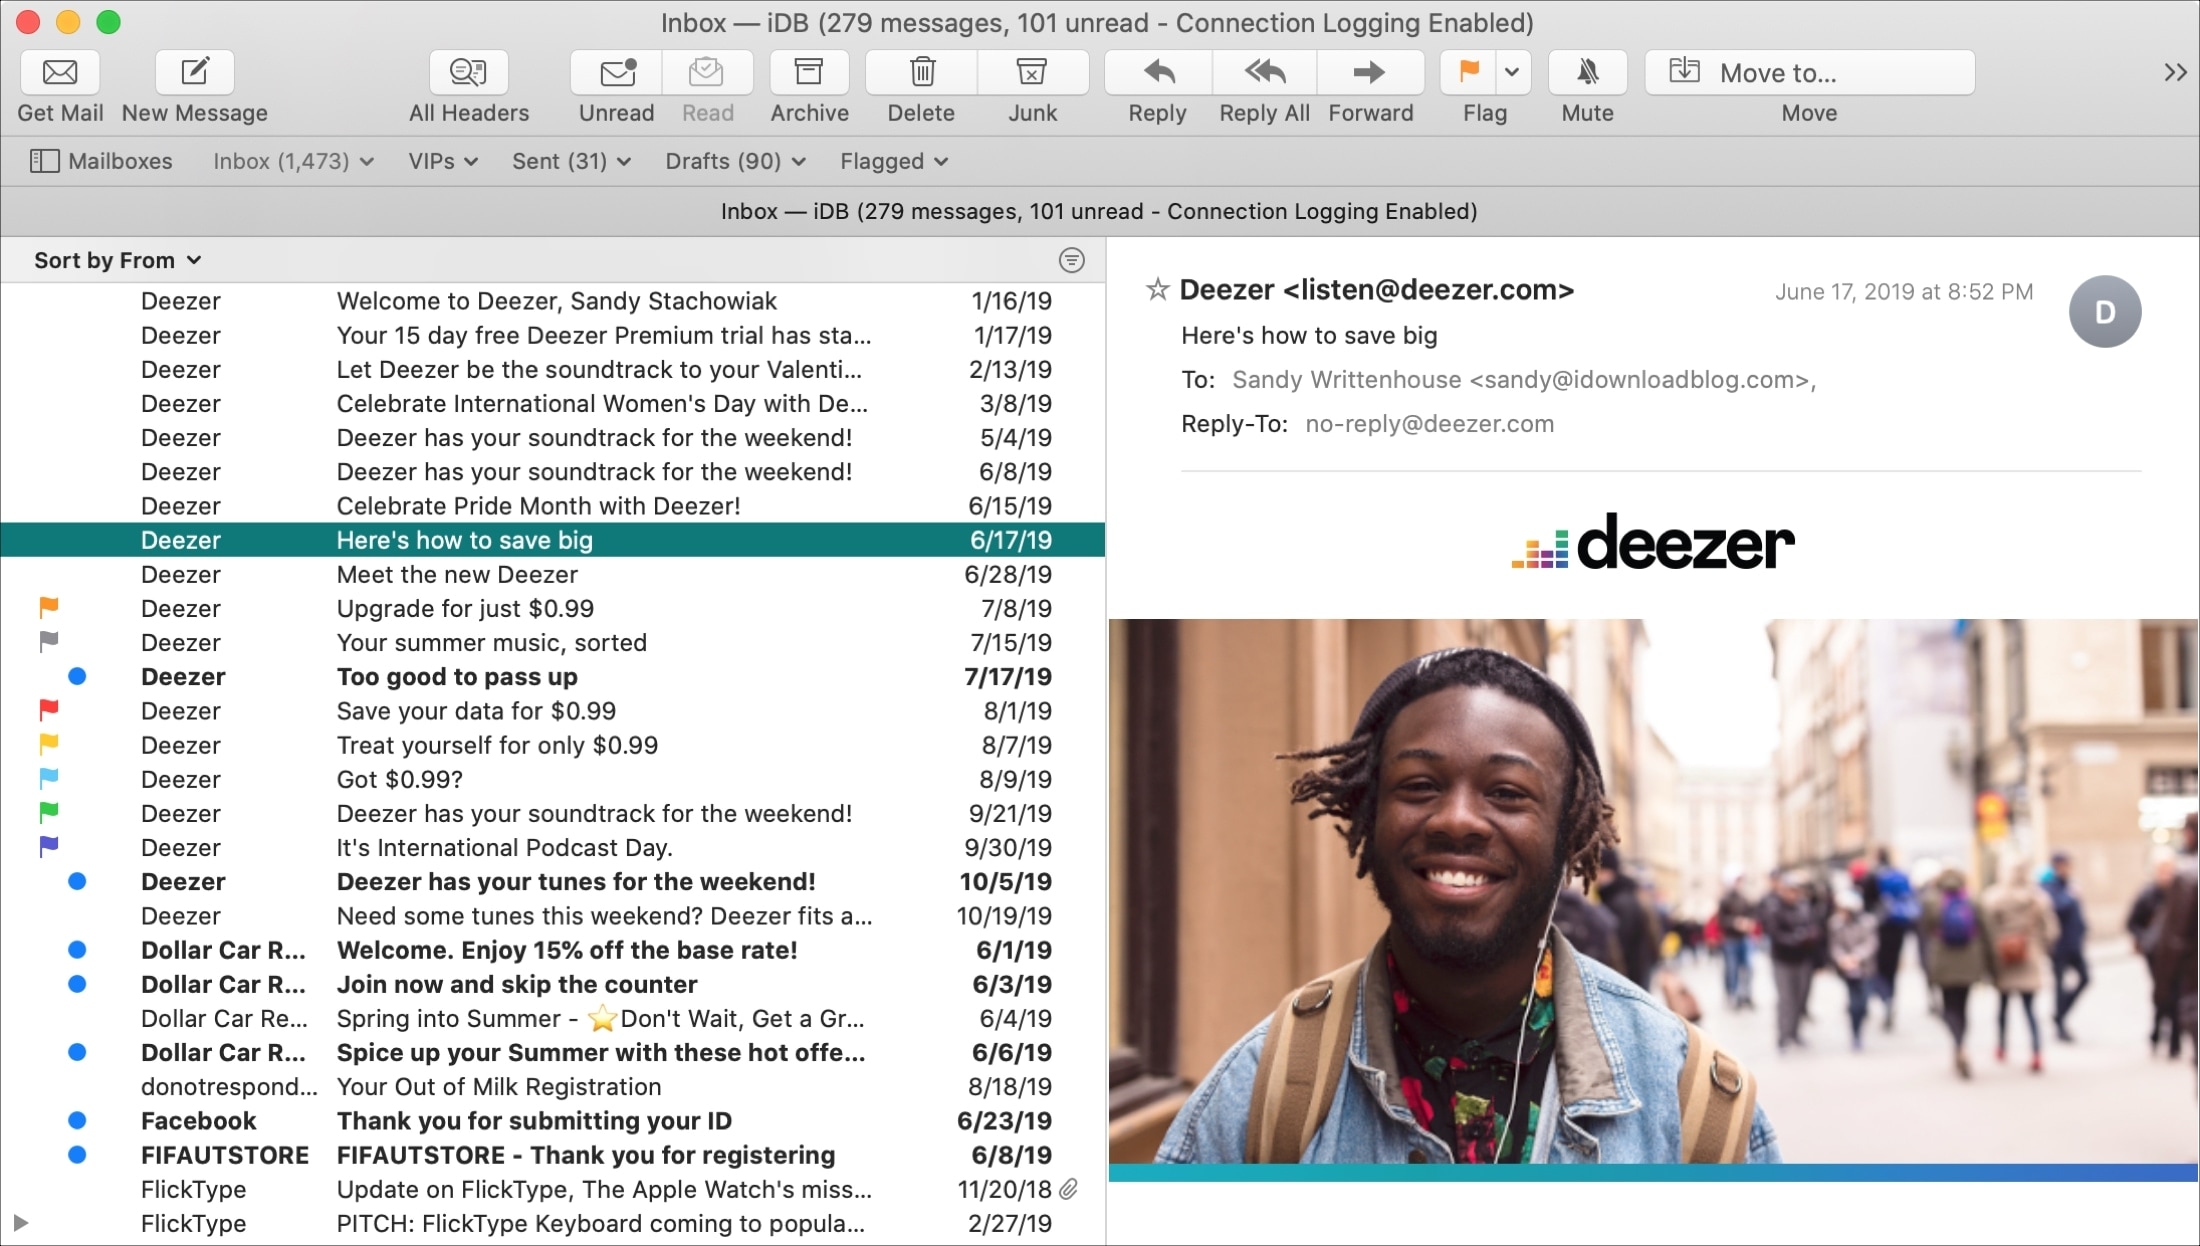2200x1246 pixels.
Task: Open the flag color dropdown arrow
Action: 1512,72
